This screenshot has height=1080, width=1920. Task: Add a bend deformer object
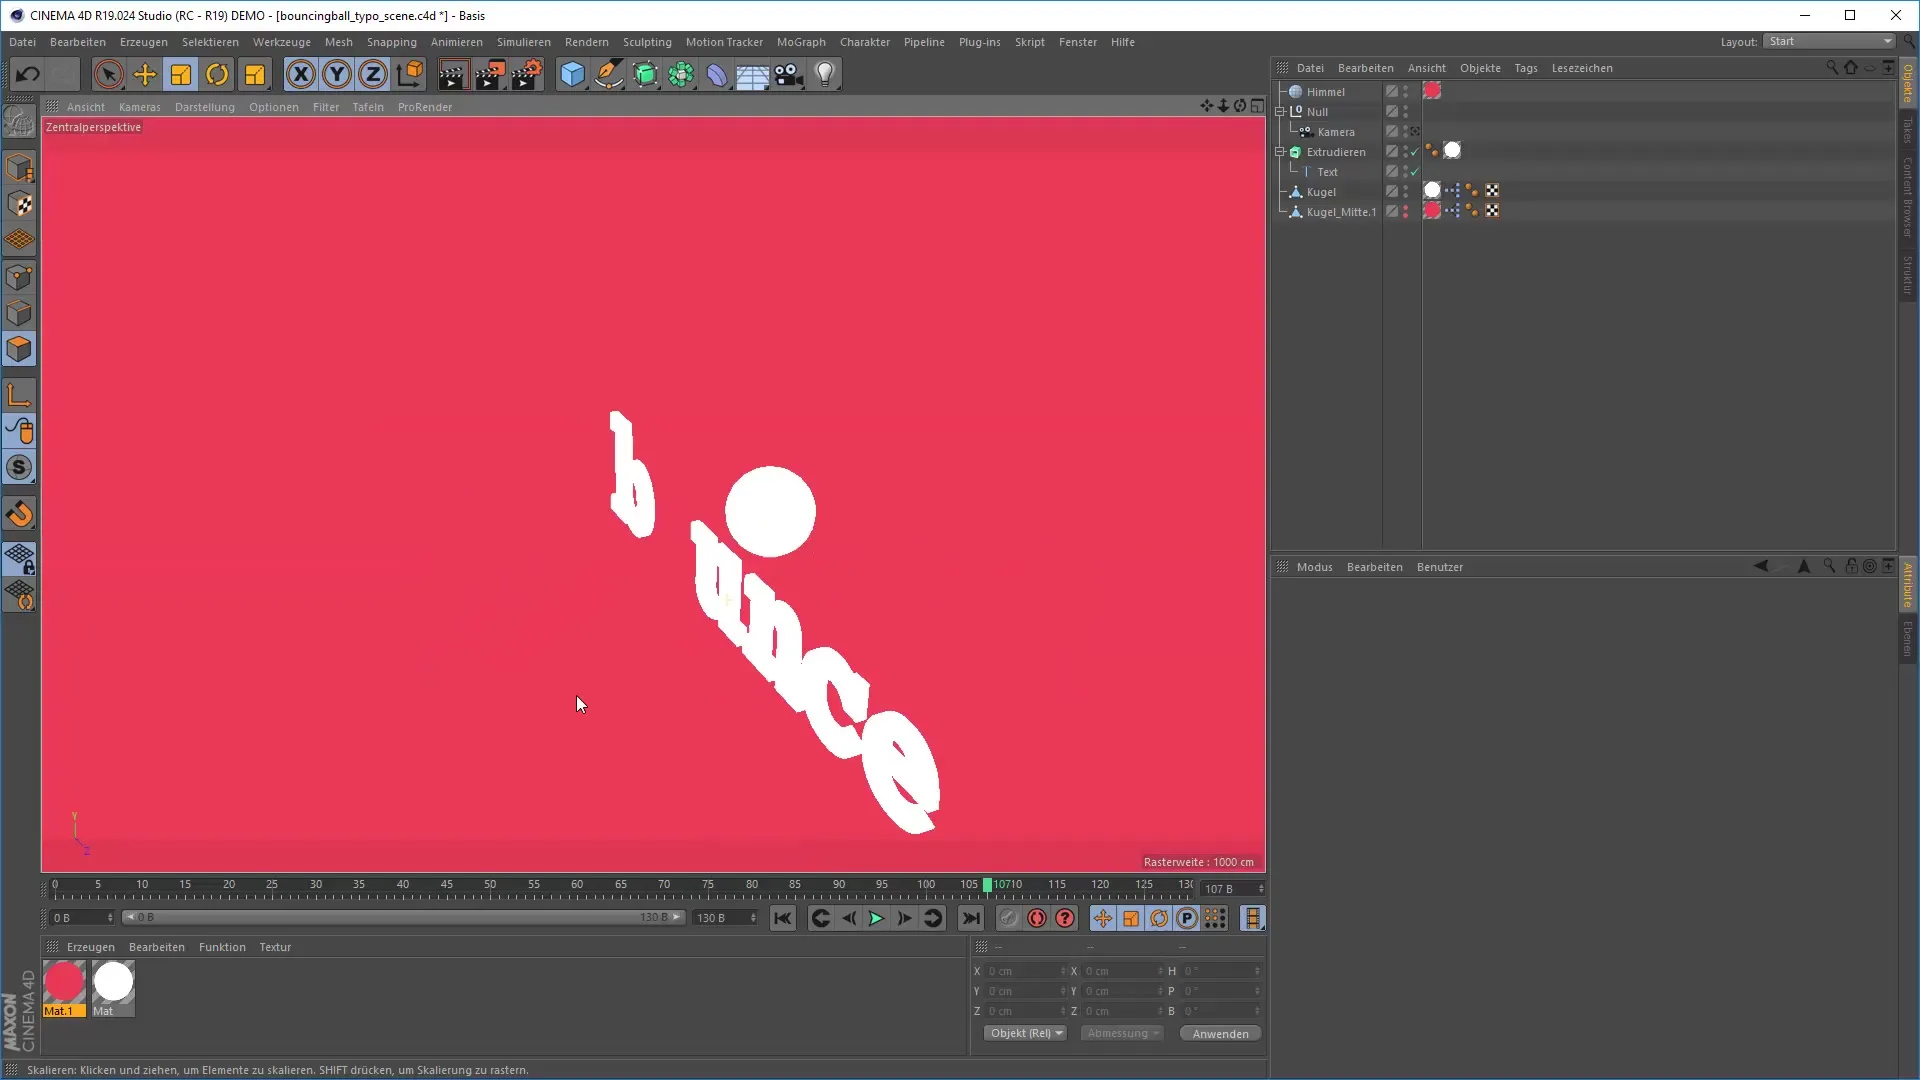pyautogui.click(x=717, y=74)
